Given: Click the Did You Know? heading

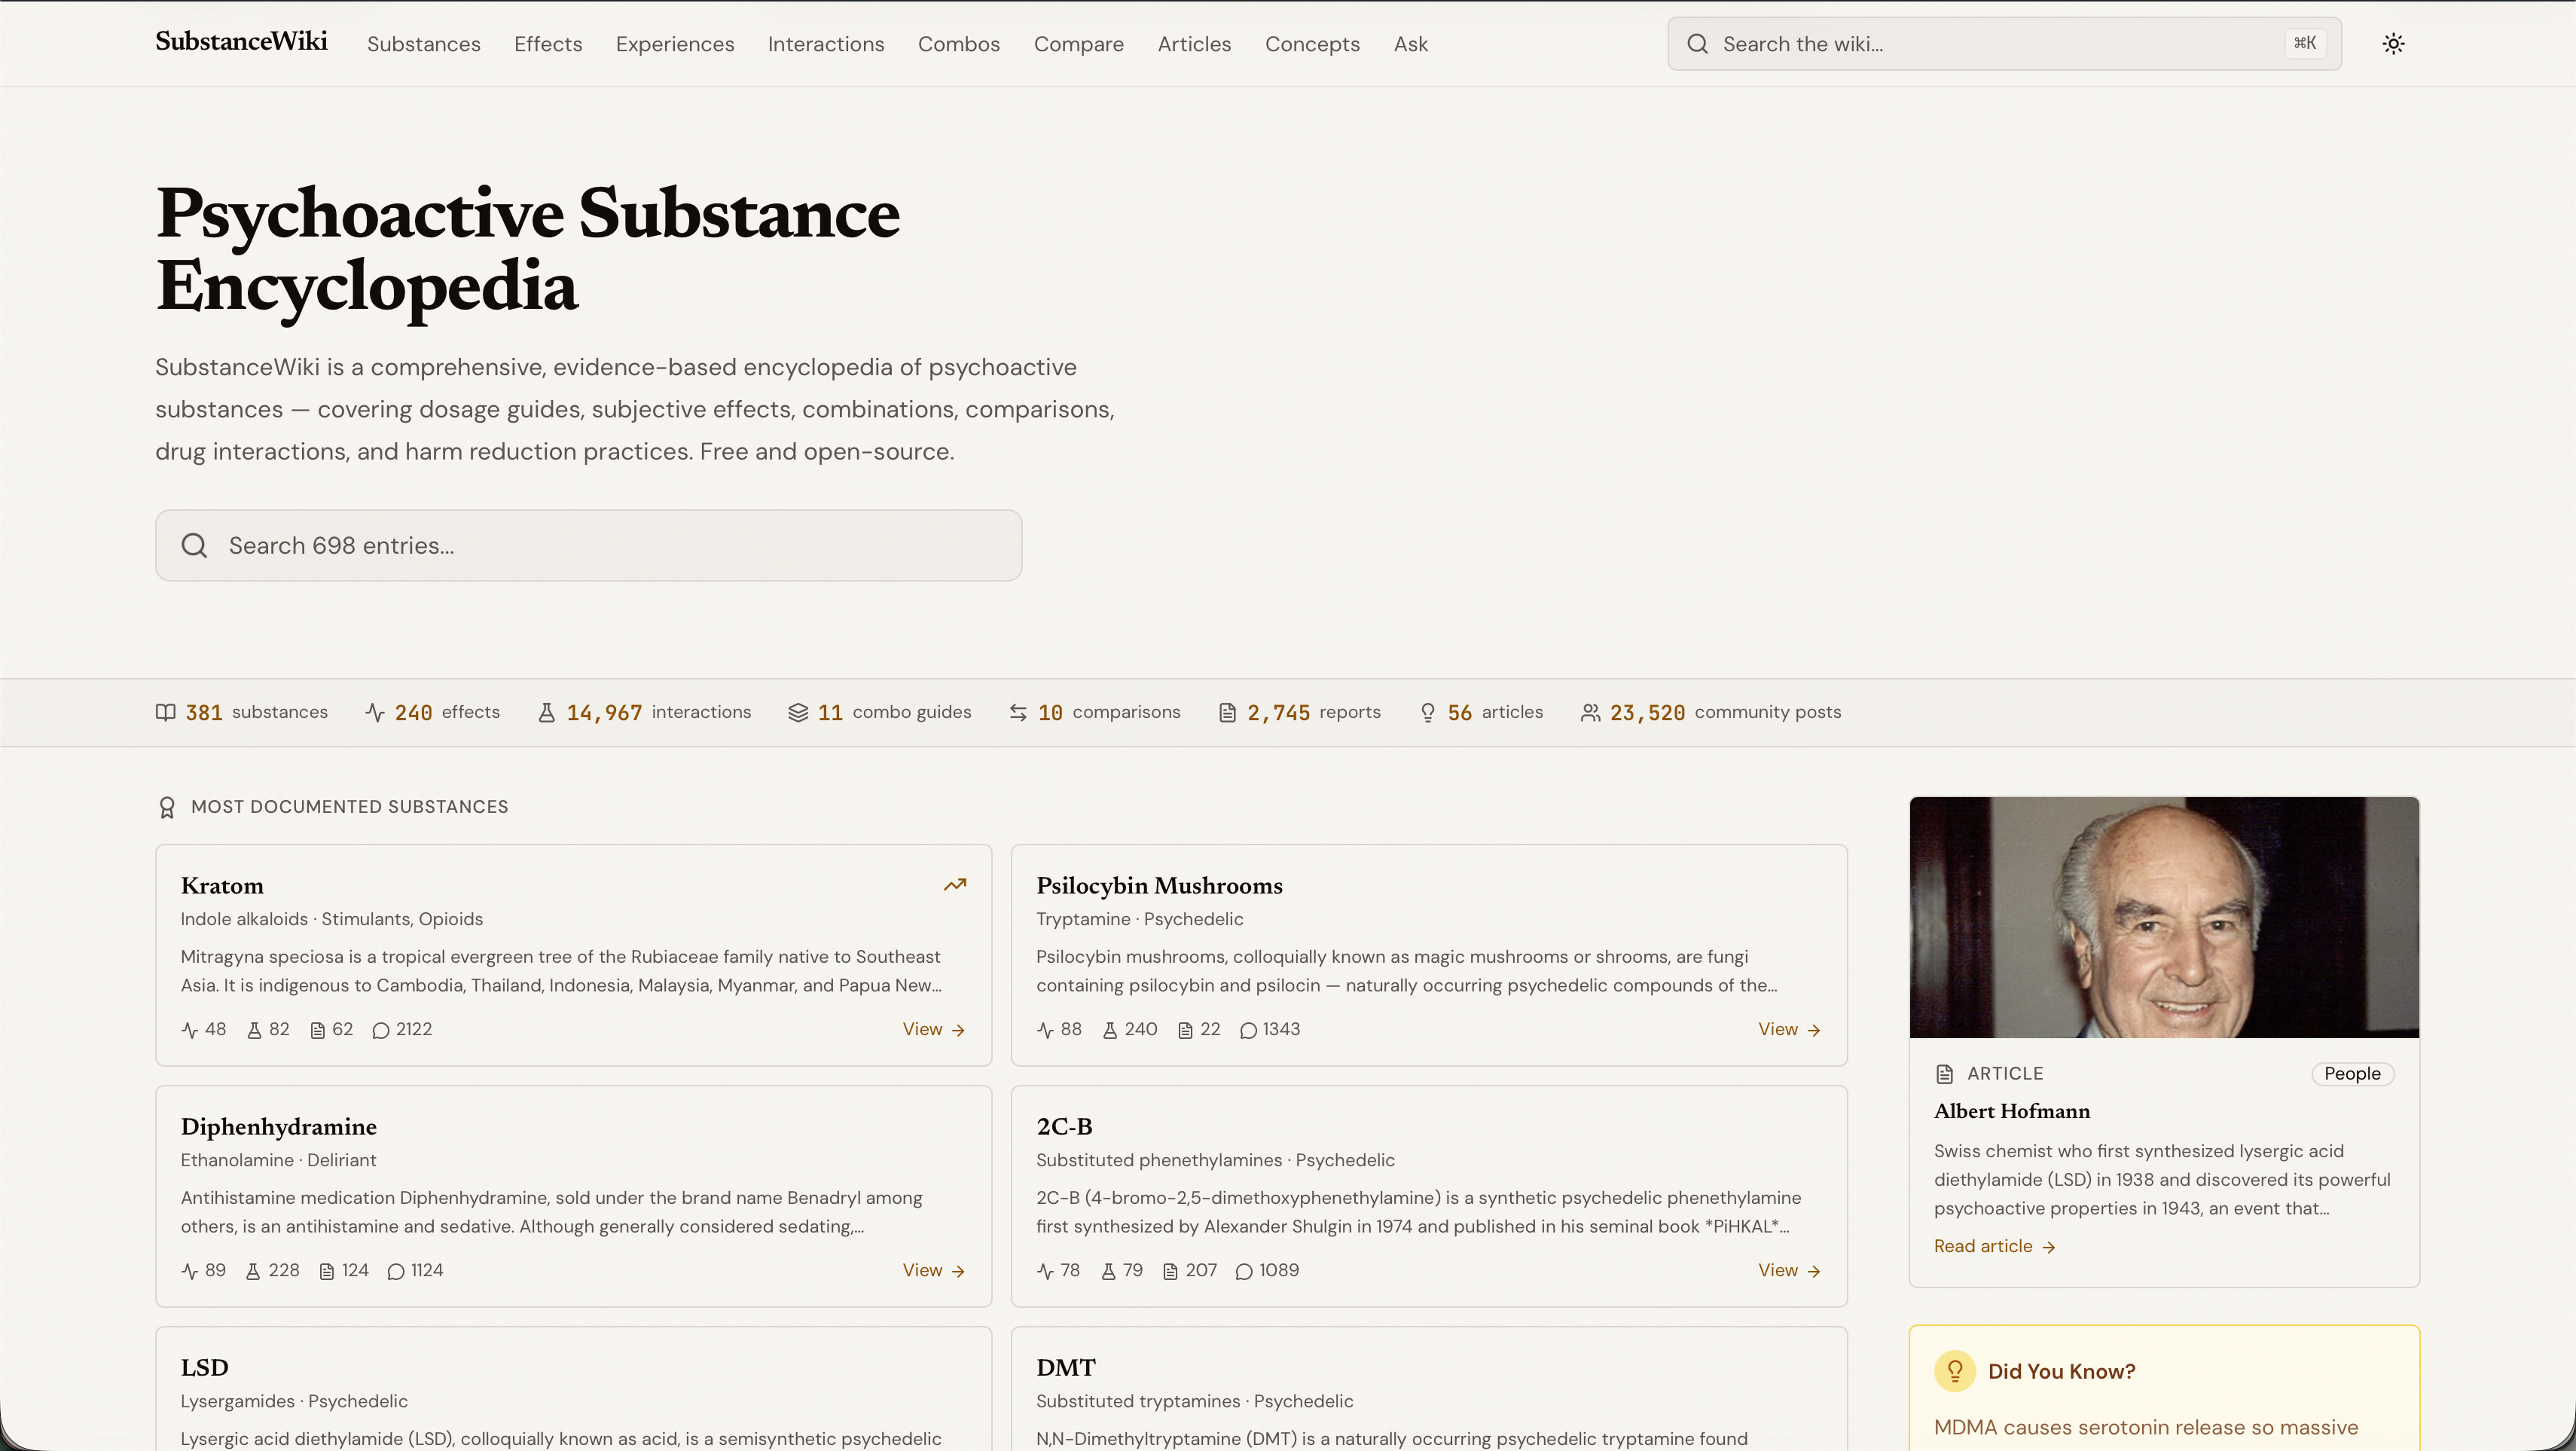Looking at the screenshot, I should pos(2061,1371).
